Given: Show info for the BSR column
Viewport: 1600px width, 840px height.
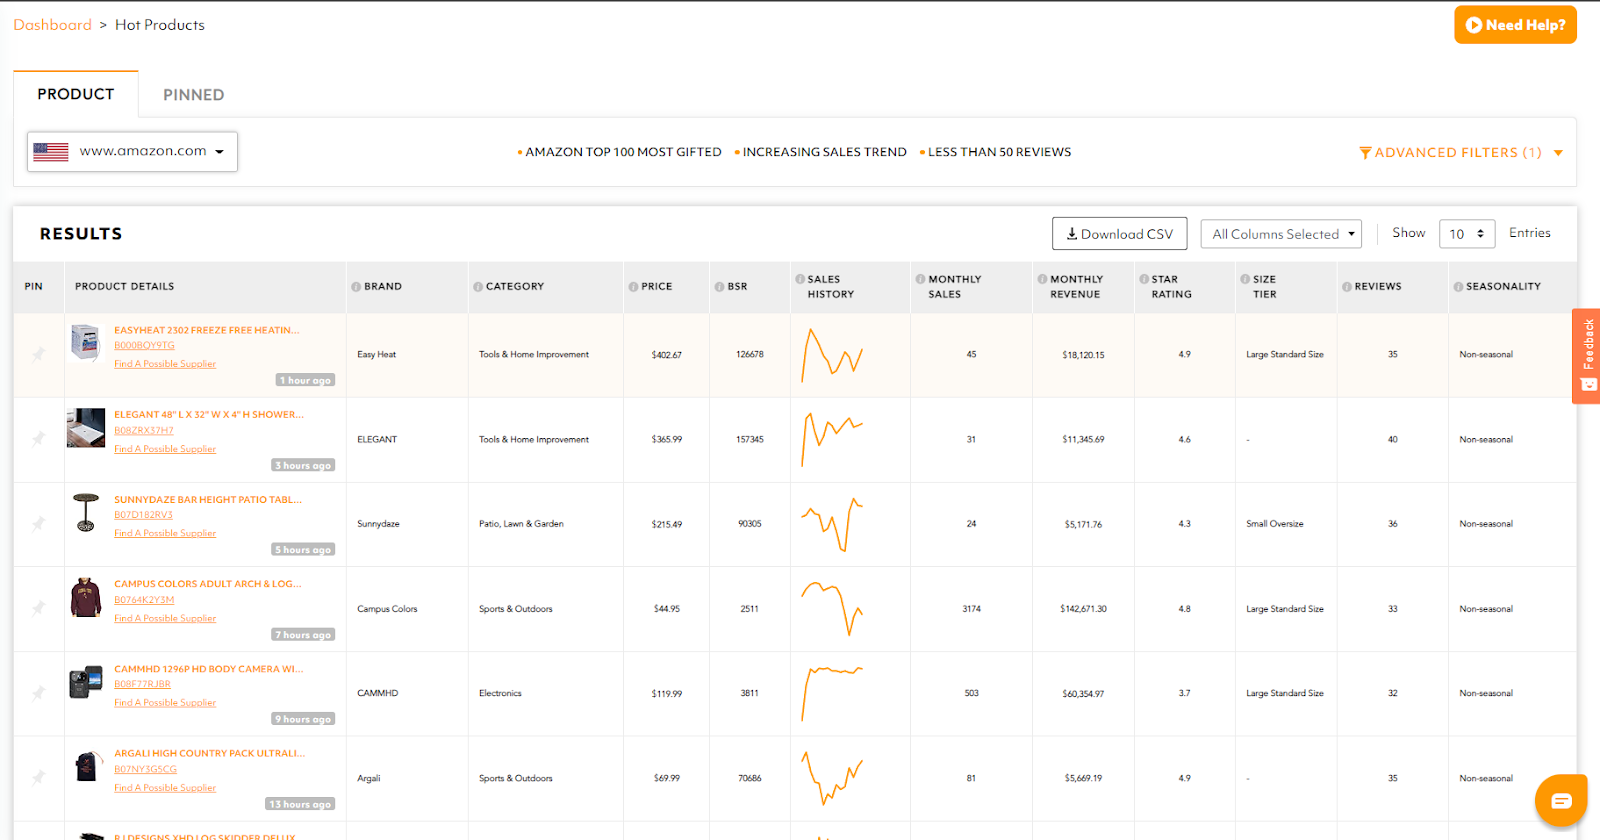Looking at the screenshot, I should pyautogui.click(x=719, y=287).
